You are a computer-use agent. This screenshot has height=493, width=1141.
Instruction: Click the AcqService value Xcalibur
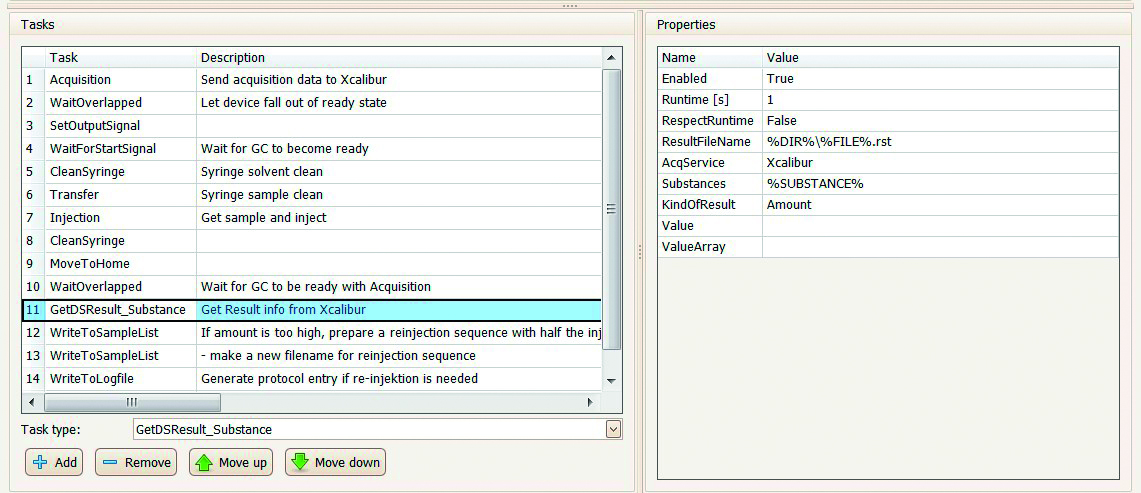click(790, 163)
